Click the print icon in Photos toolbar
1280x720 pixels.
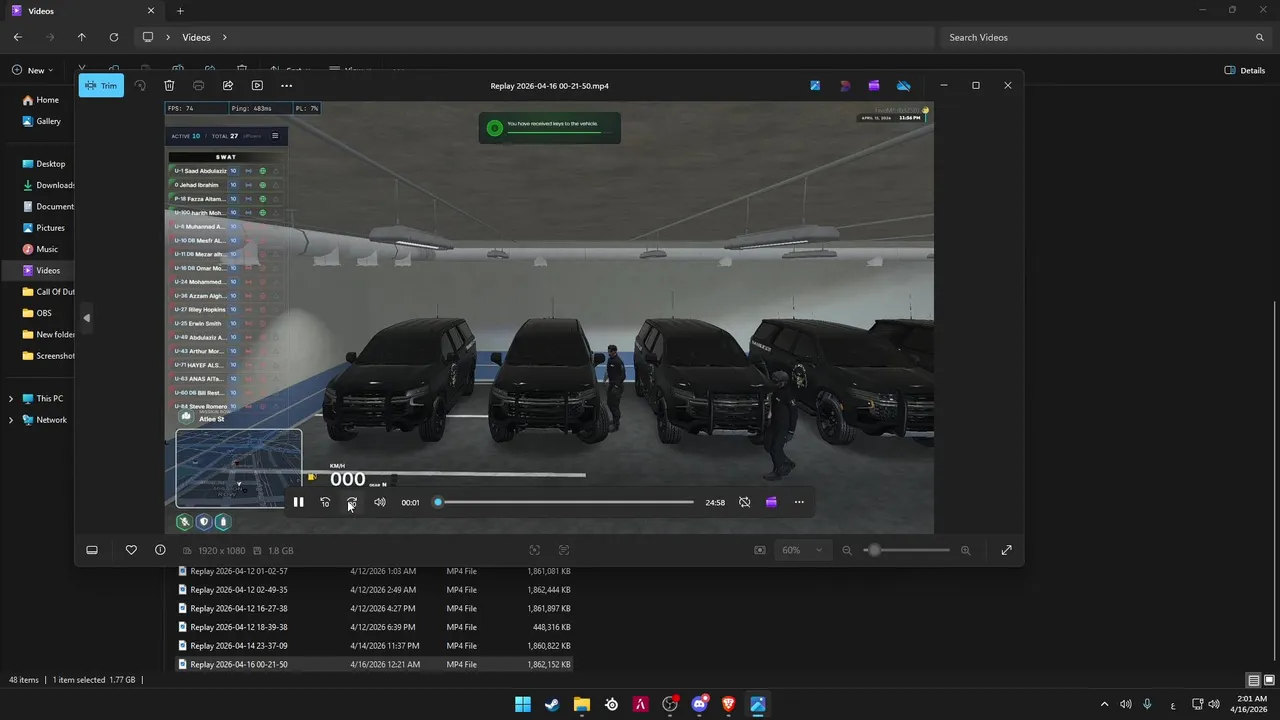198,86
